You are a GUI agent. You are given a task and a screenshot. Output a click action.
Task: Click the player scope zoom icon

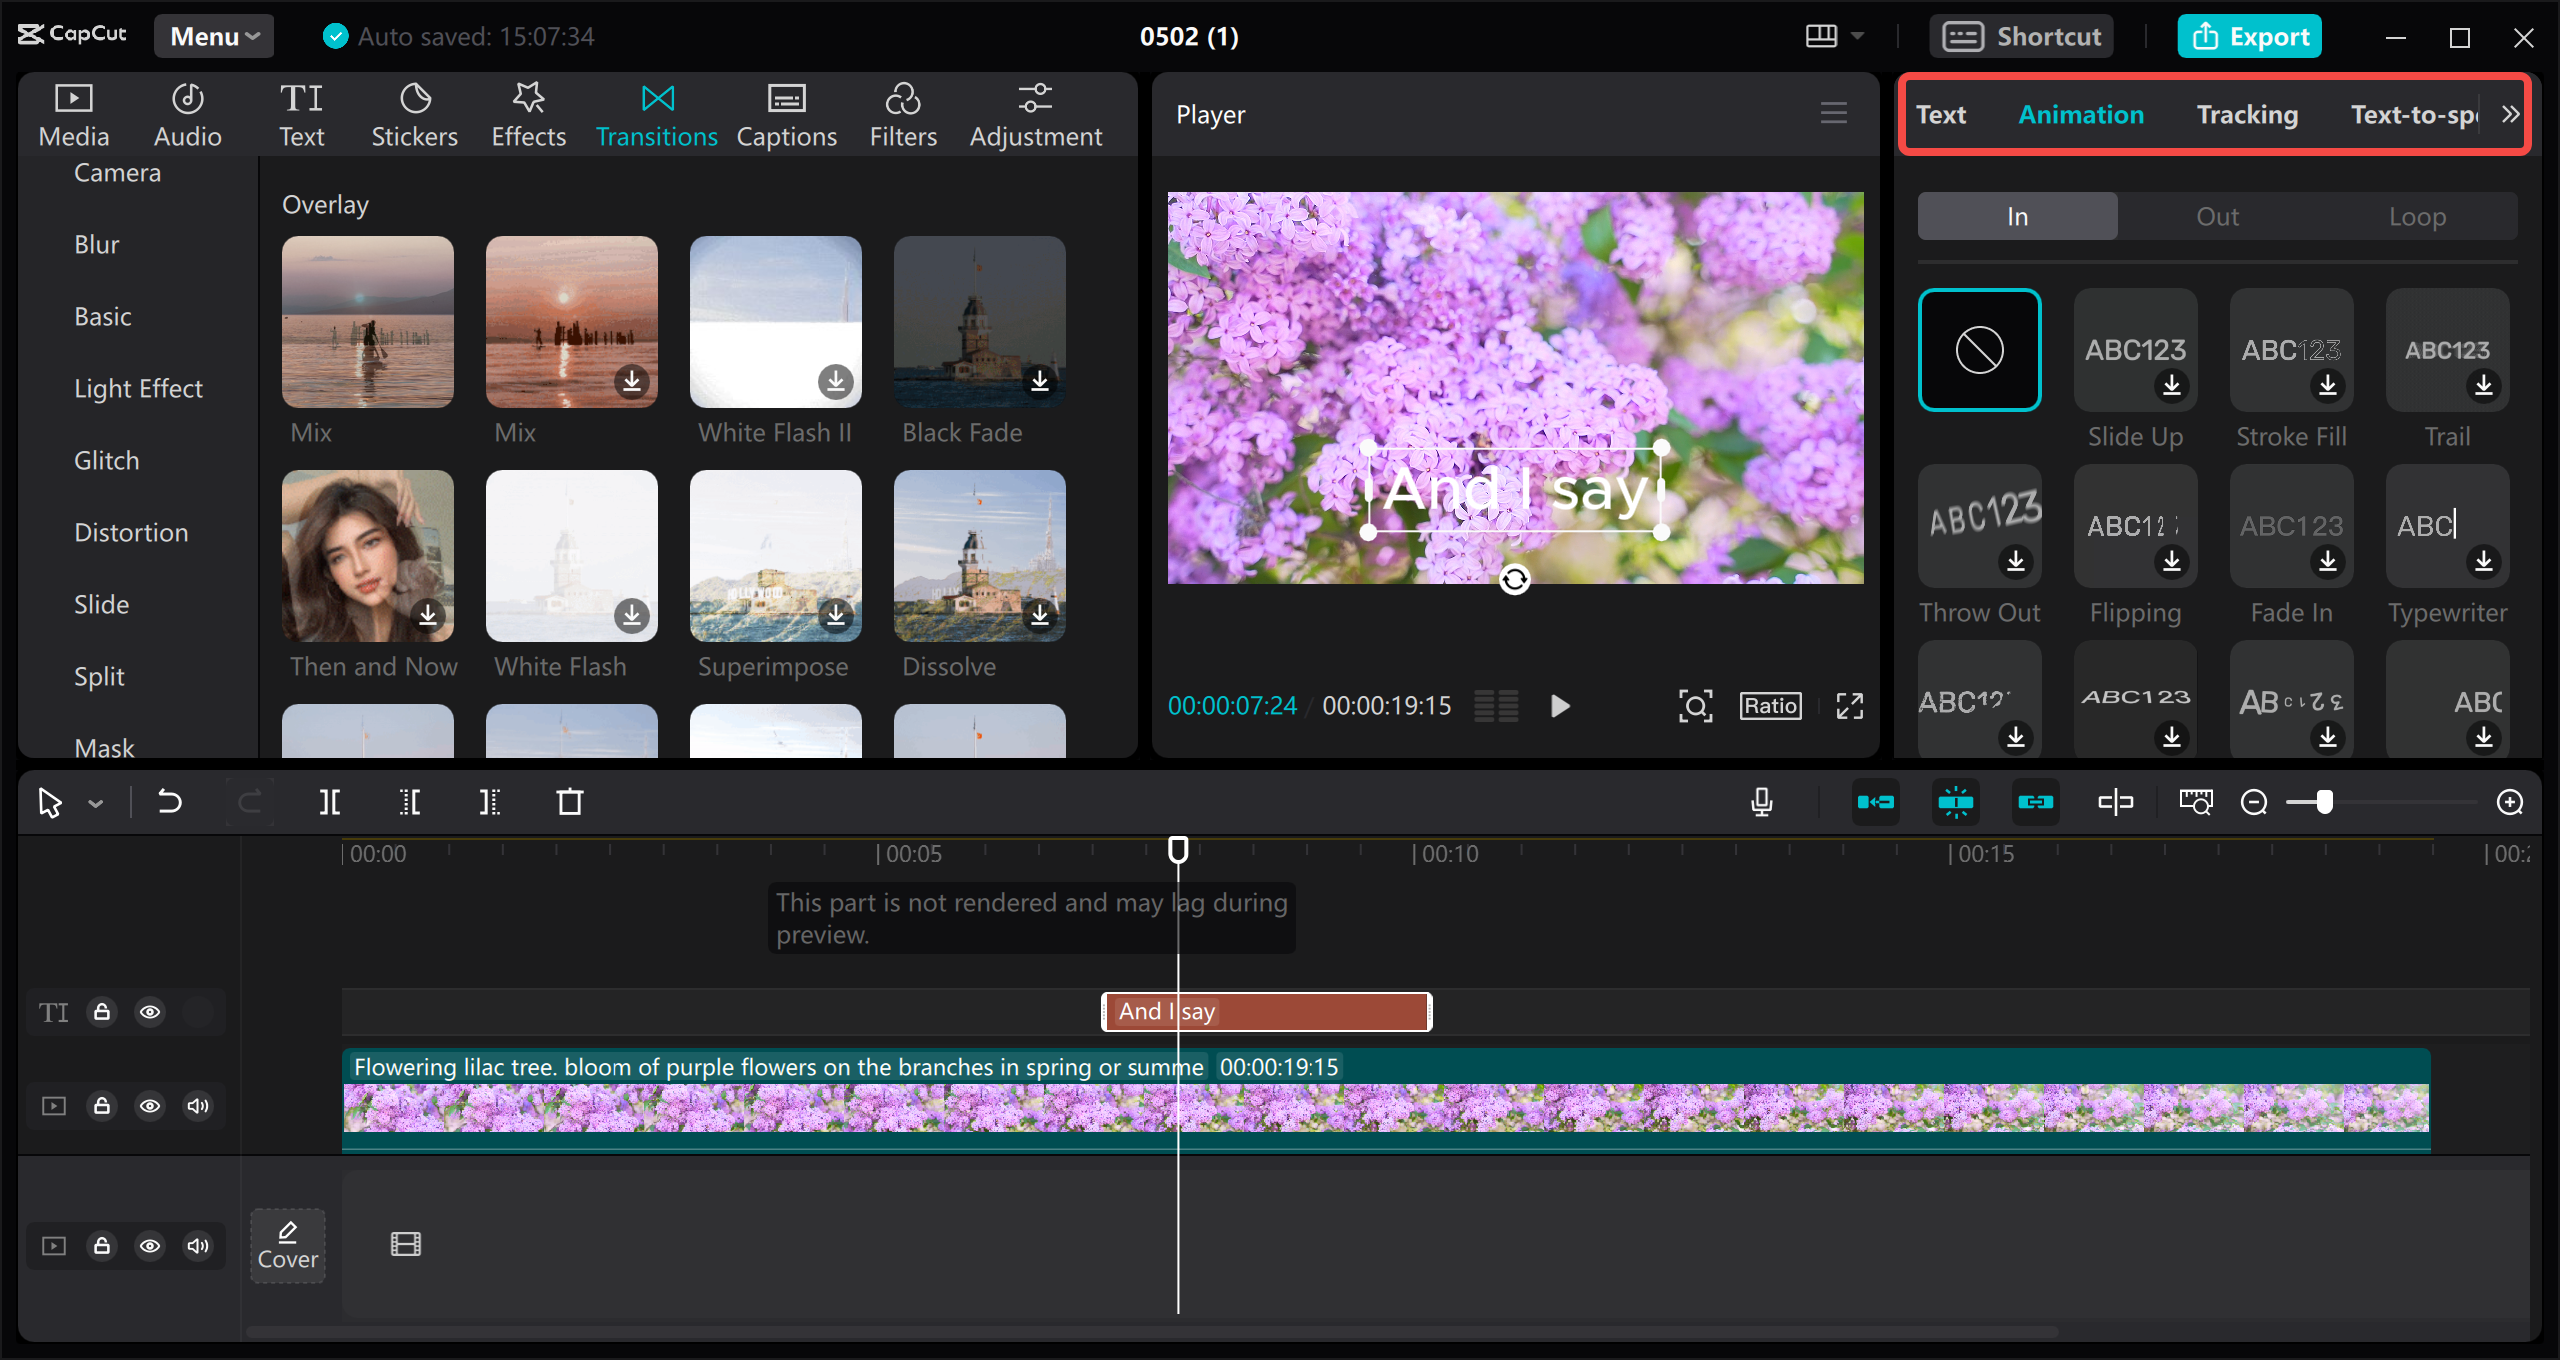point(1695,706)
